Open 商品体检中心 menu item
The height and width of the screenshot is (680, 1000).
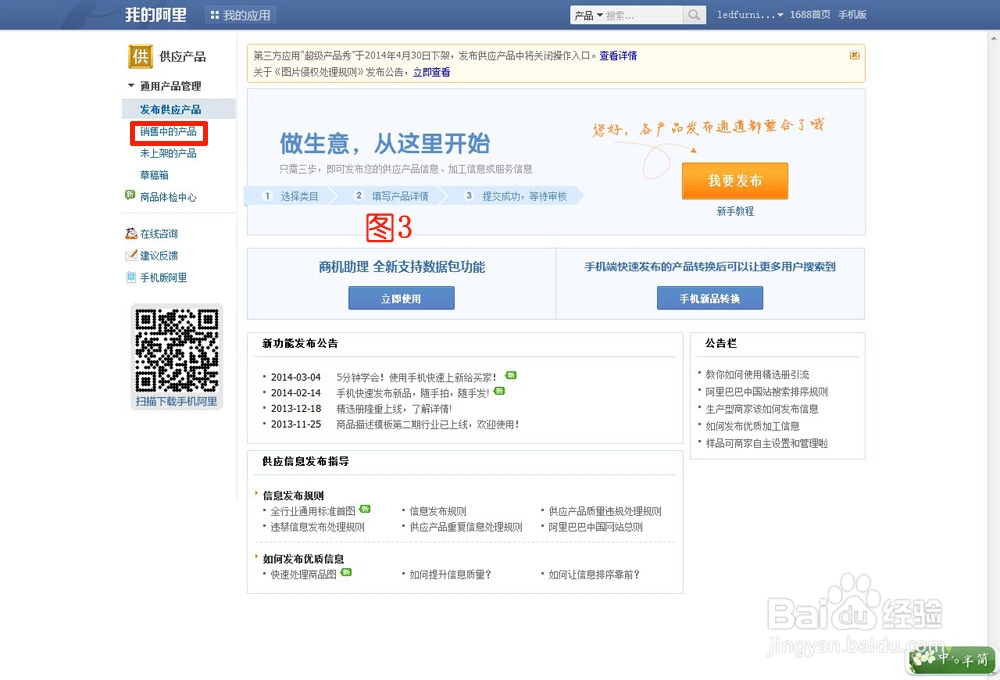[168, 197]
